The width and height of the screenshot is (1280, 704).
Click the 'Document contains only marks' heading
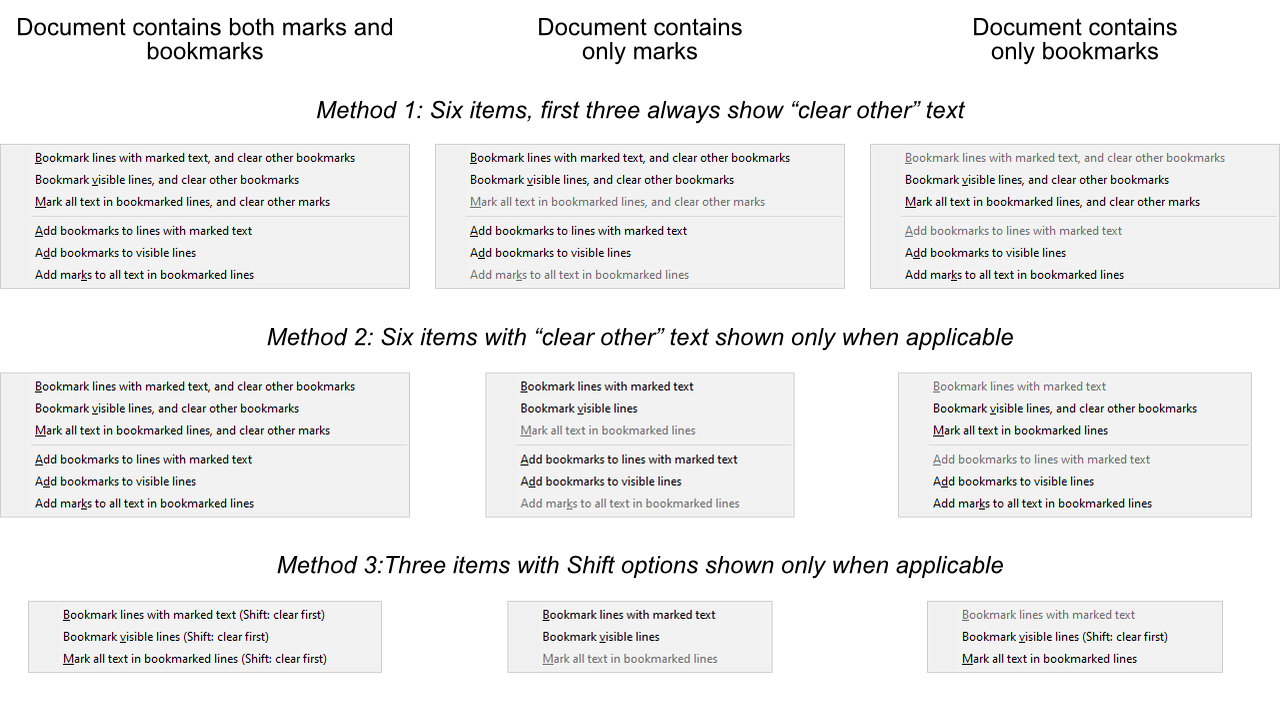[640, 39]
